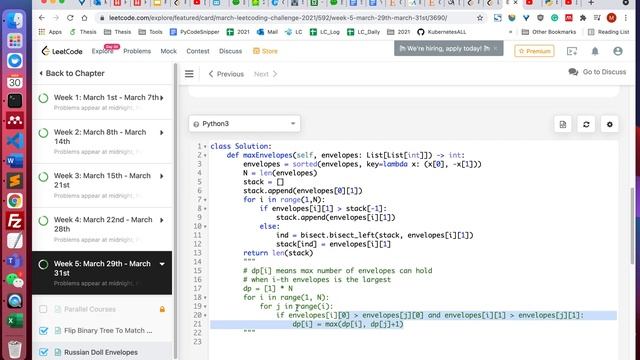Expand Week 3: March 15th - March 21st

[102, 185]
